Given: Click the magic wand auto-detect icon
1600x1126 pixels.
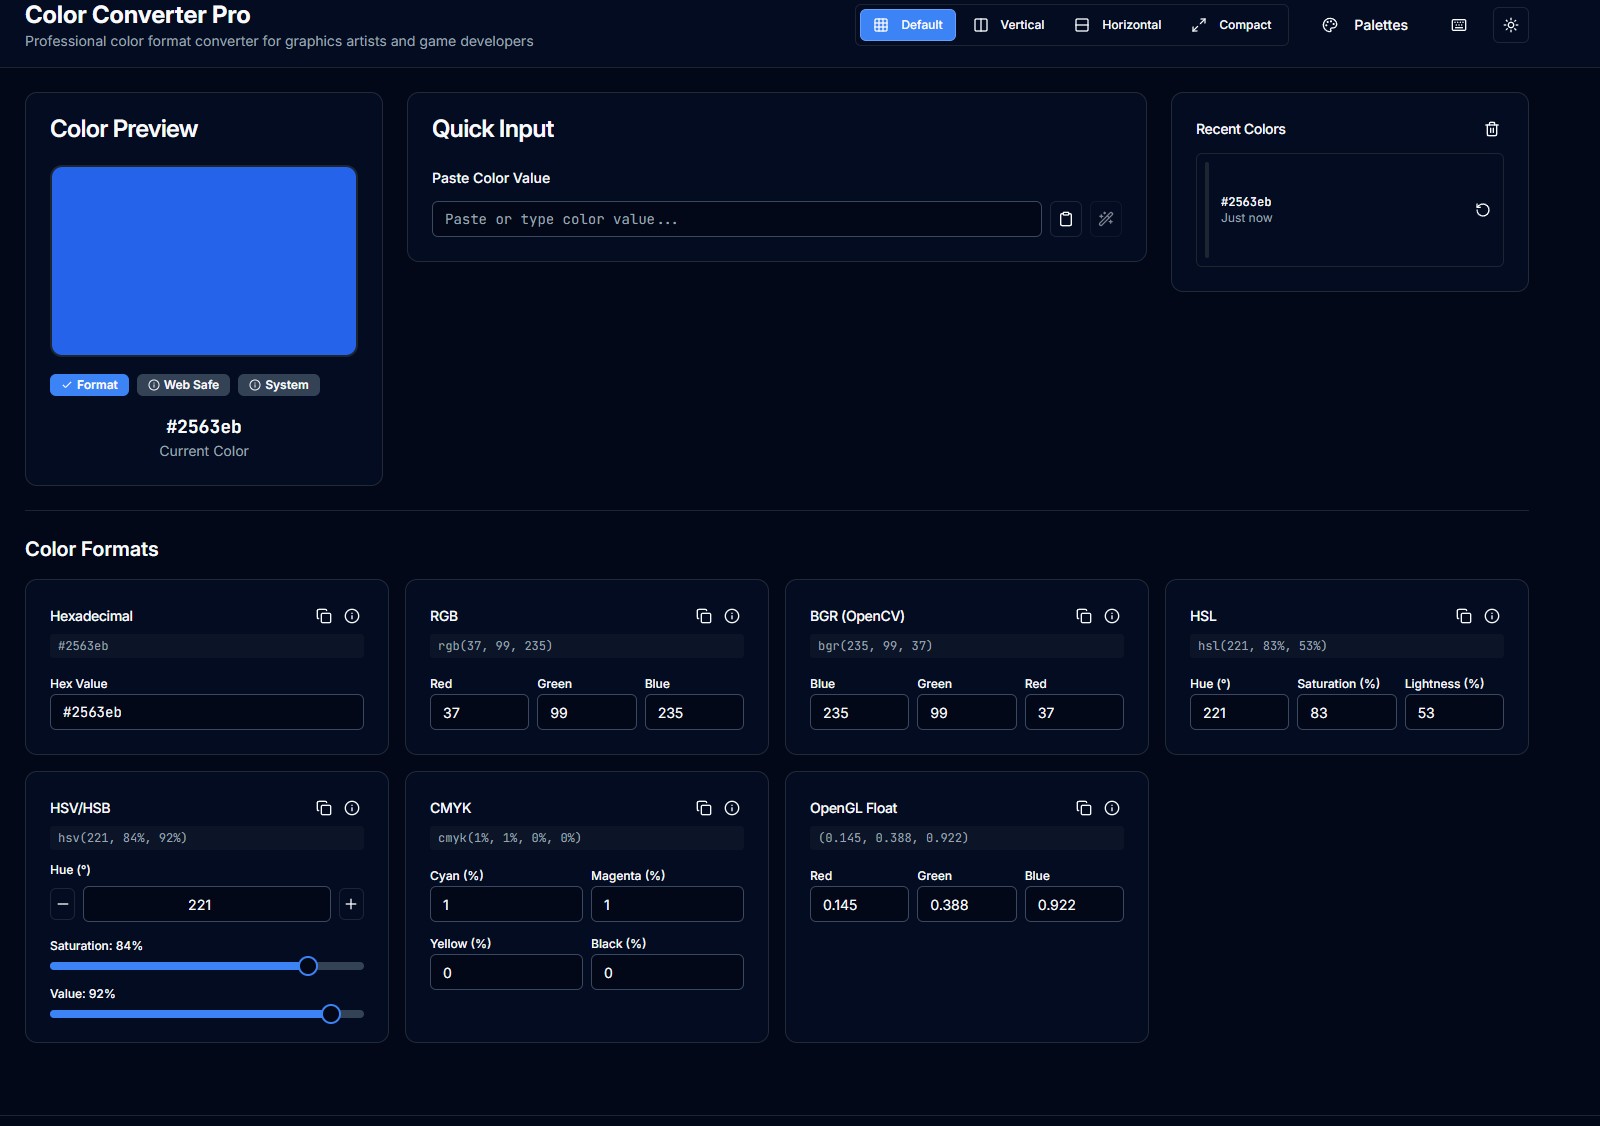Looking at the screenshot, I should 1106,219.
